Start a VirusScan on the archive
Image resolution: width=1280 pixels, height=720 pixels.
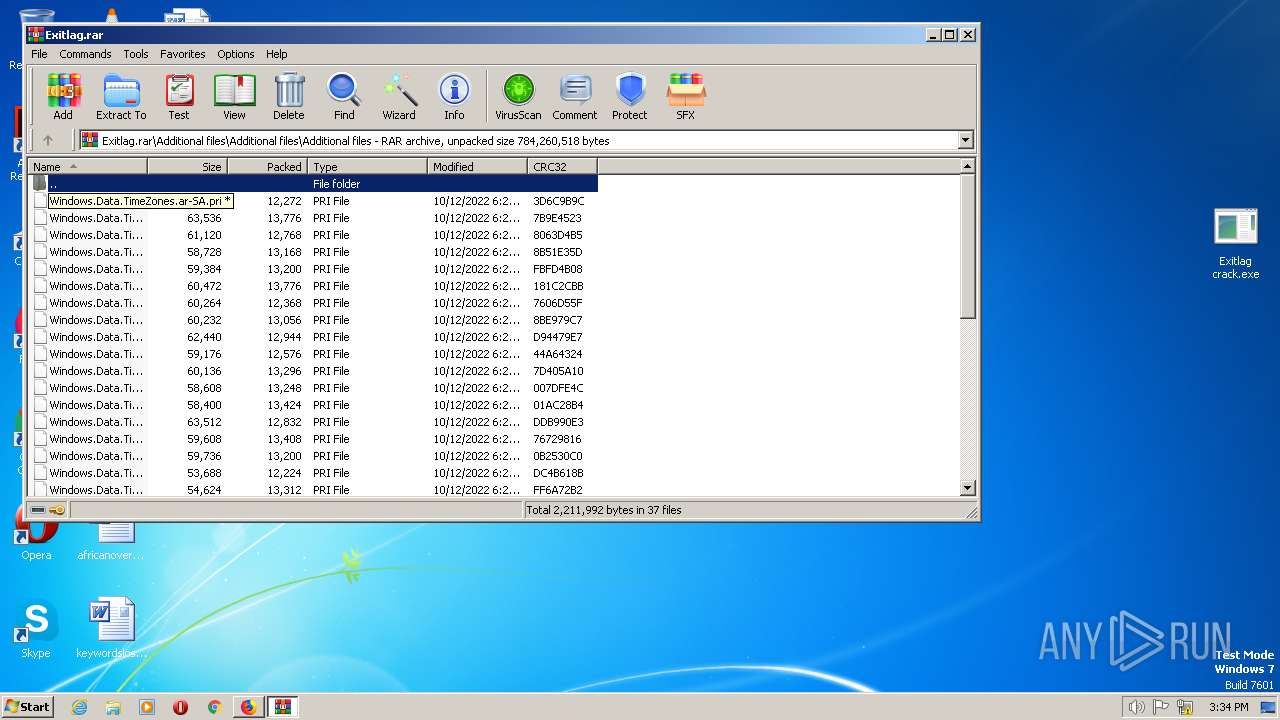(518, 96)
